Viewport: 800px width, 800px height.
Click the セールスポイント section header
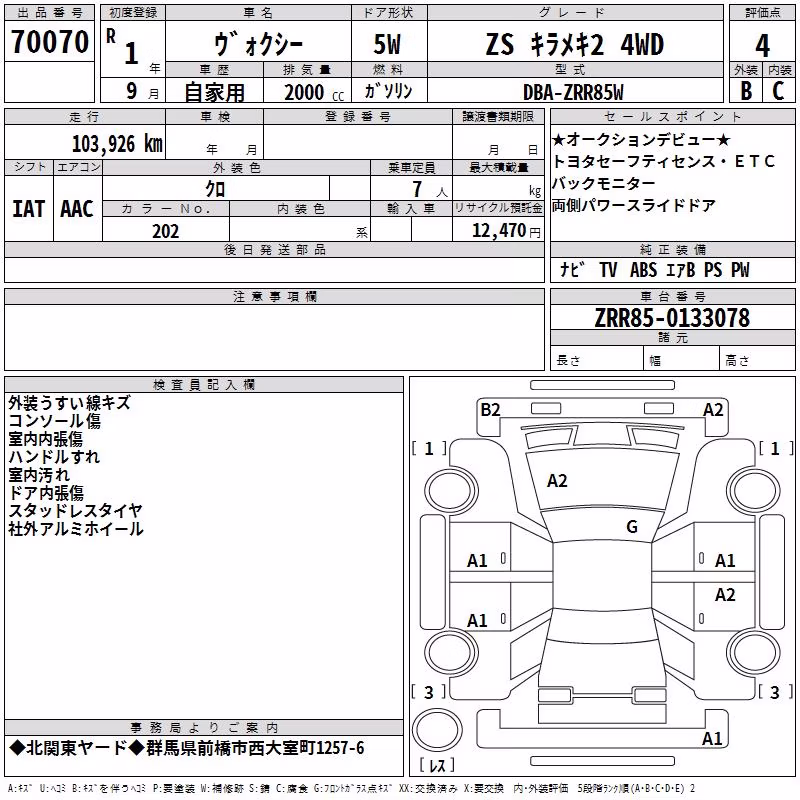click(x=672, y=116)
